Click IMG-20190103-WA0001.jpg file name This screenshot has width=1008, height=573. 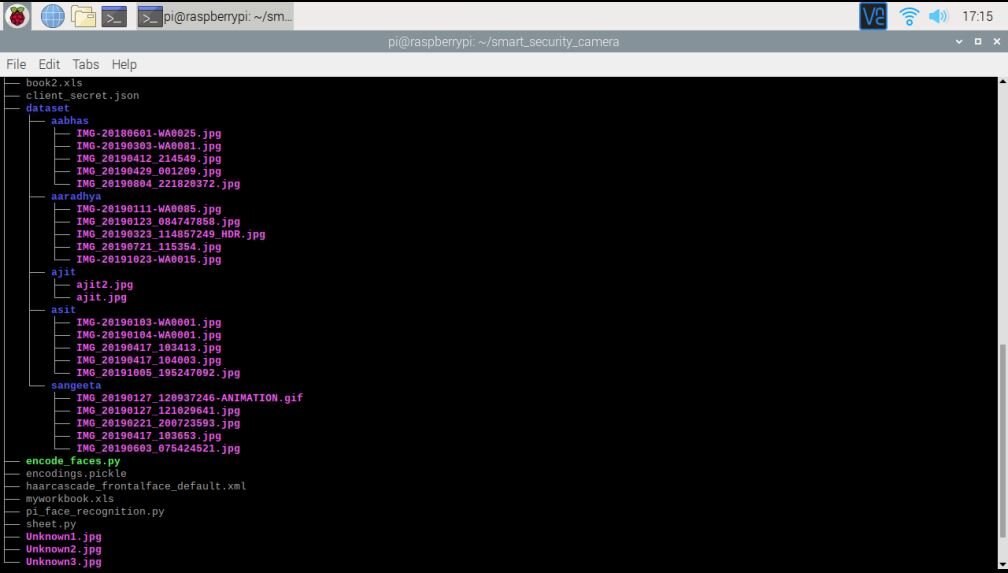[148, 323]
